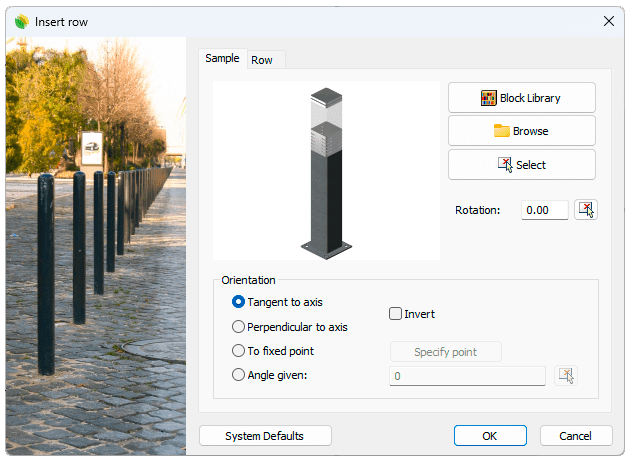Toggle the Invert checkbox
The image size is (630, 460).
[x=395, y=314]
